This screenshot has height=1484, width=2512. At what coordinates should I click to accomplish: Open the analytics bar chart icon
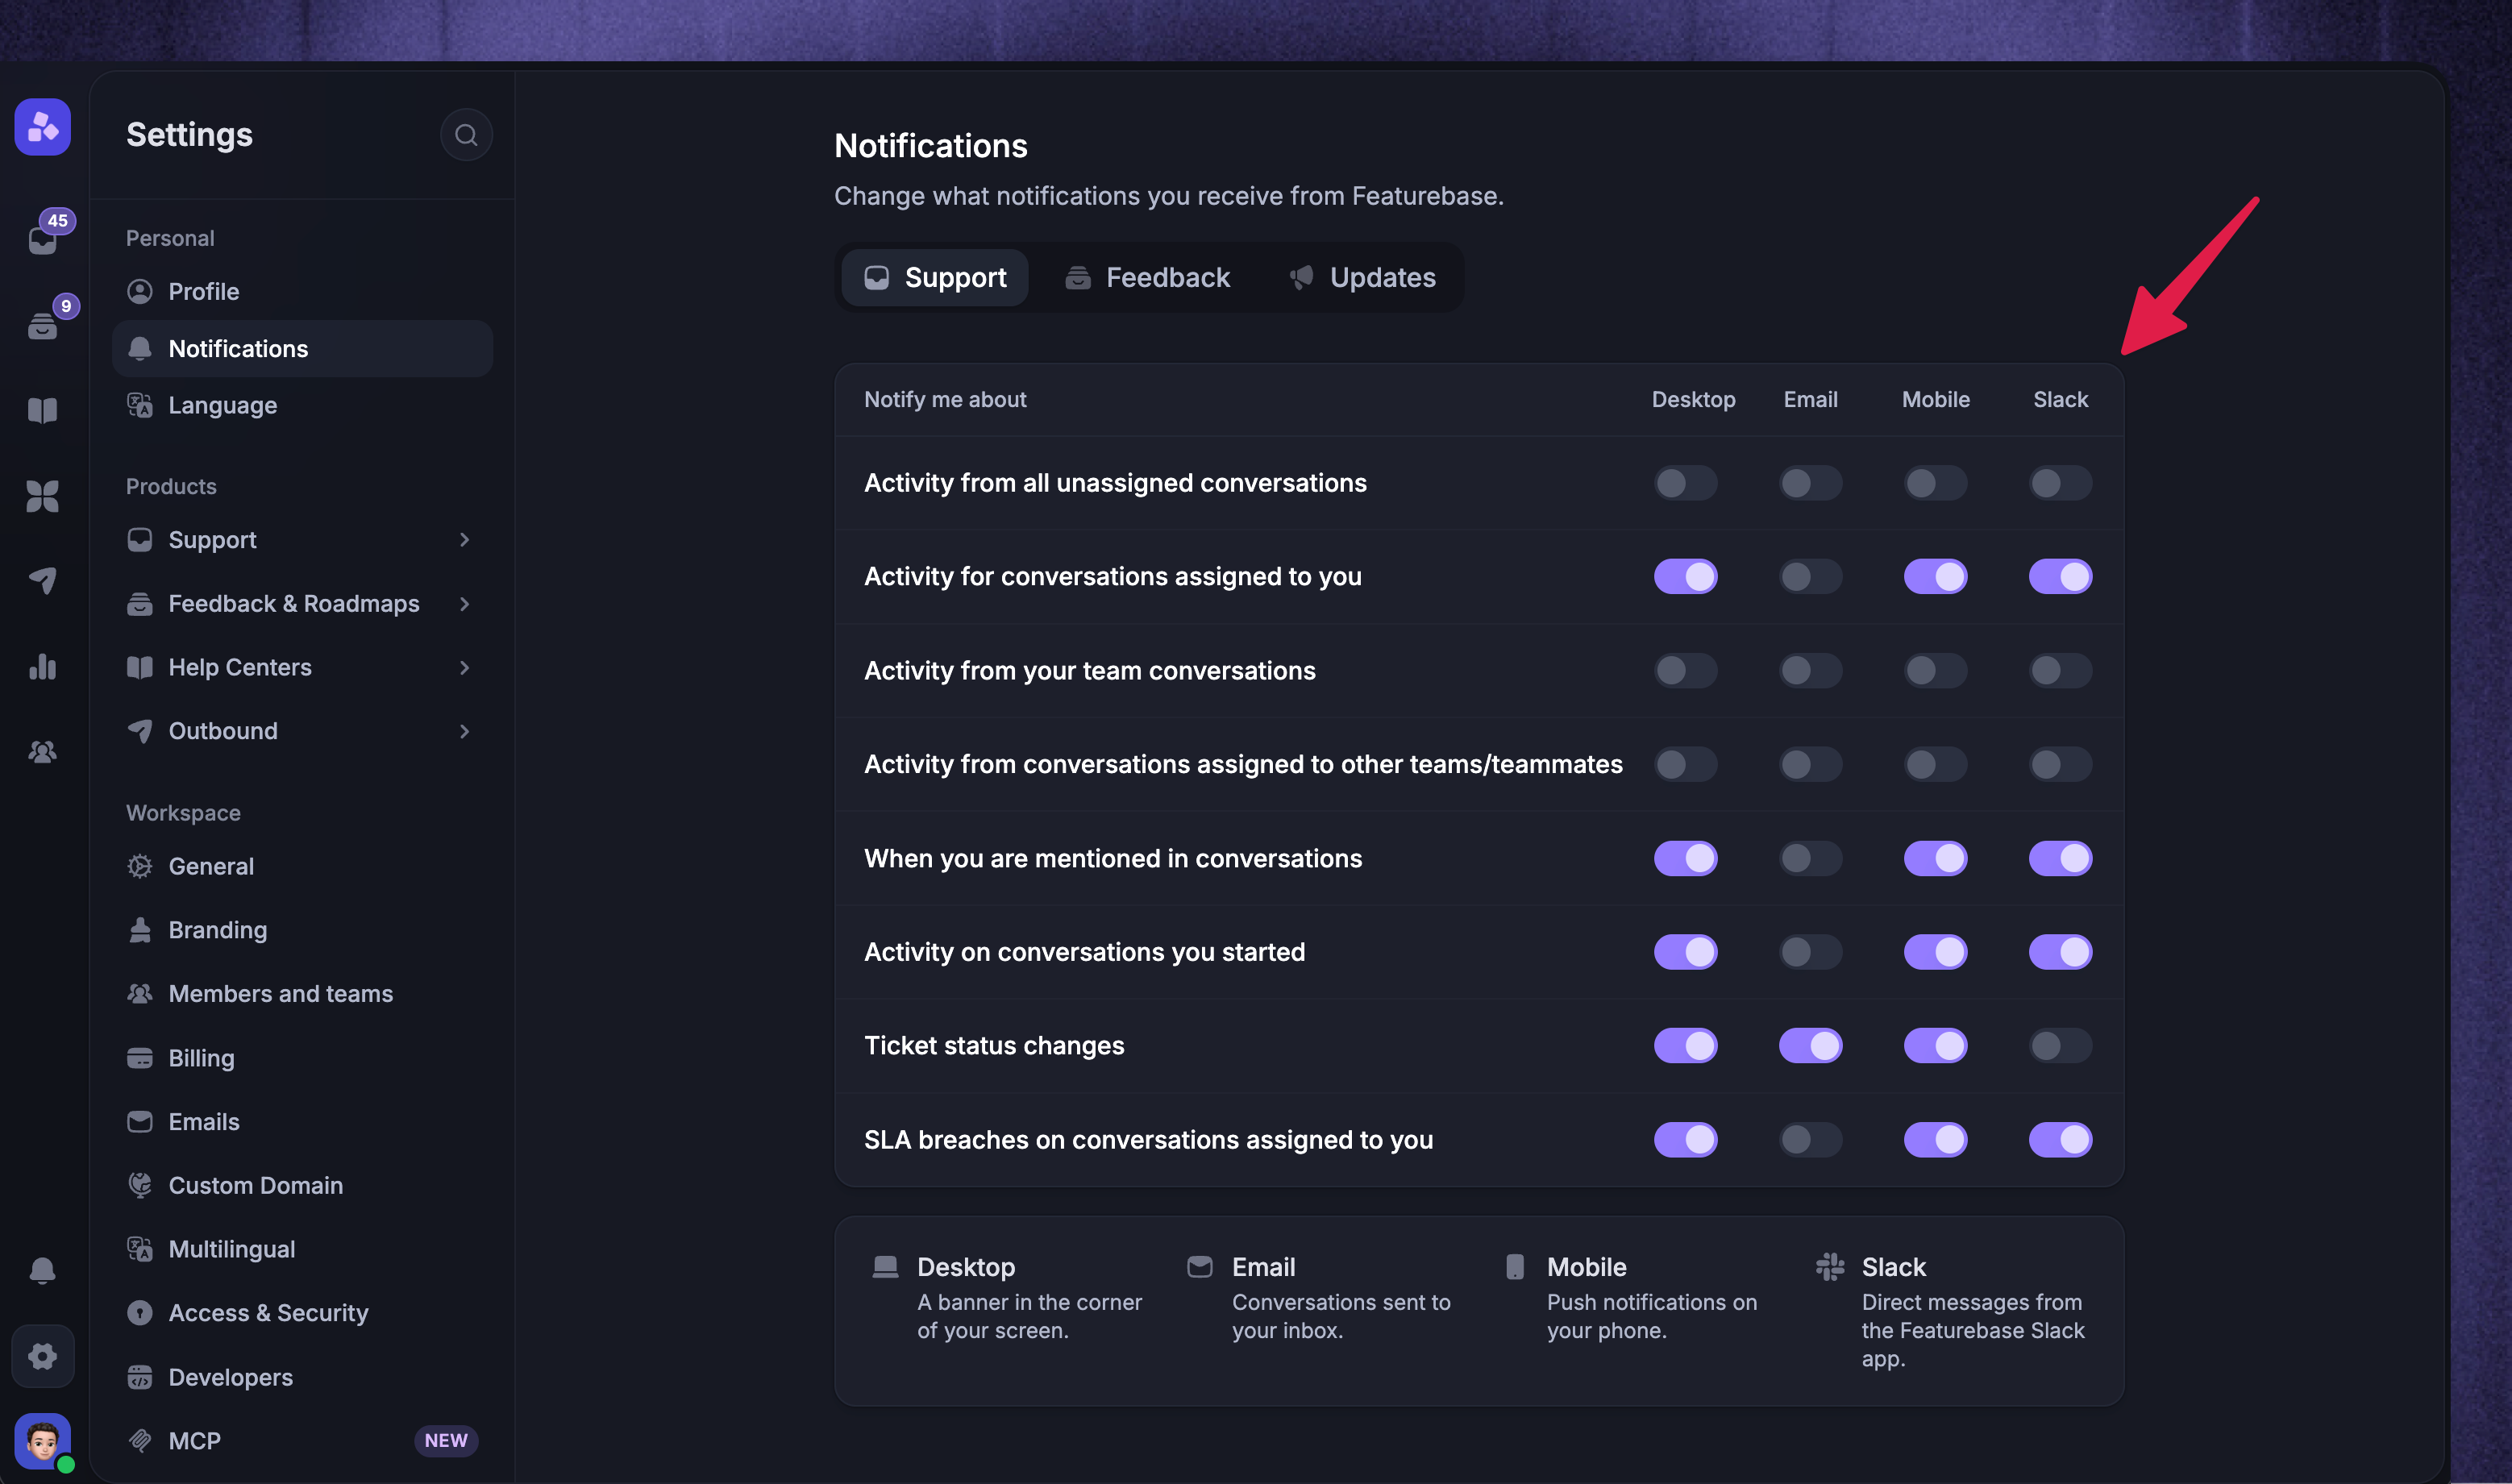point(42,666)
